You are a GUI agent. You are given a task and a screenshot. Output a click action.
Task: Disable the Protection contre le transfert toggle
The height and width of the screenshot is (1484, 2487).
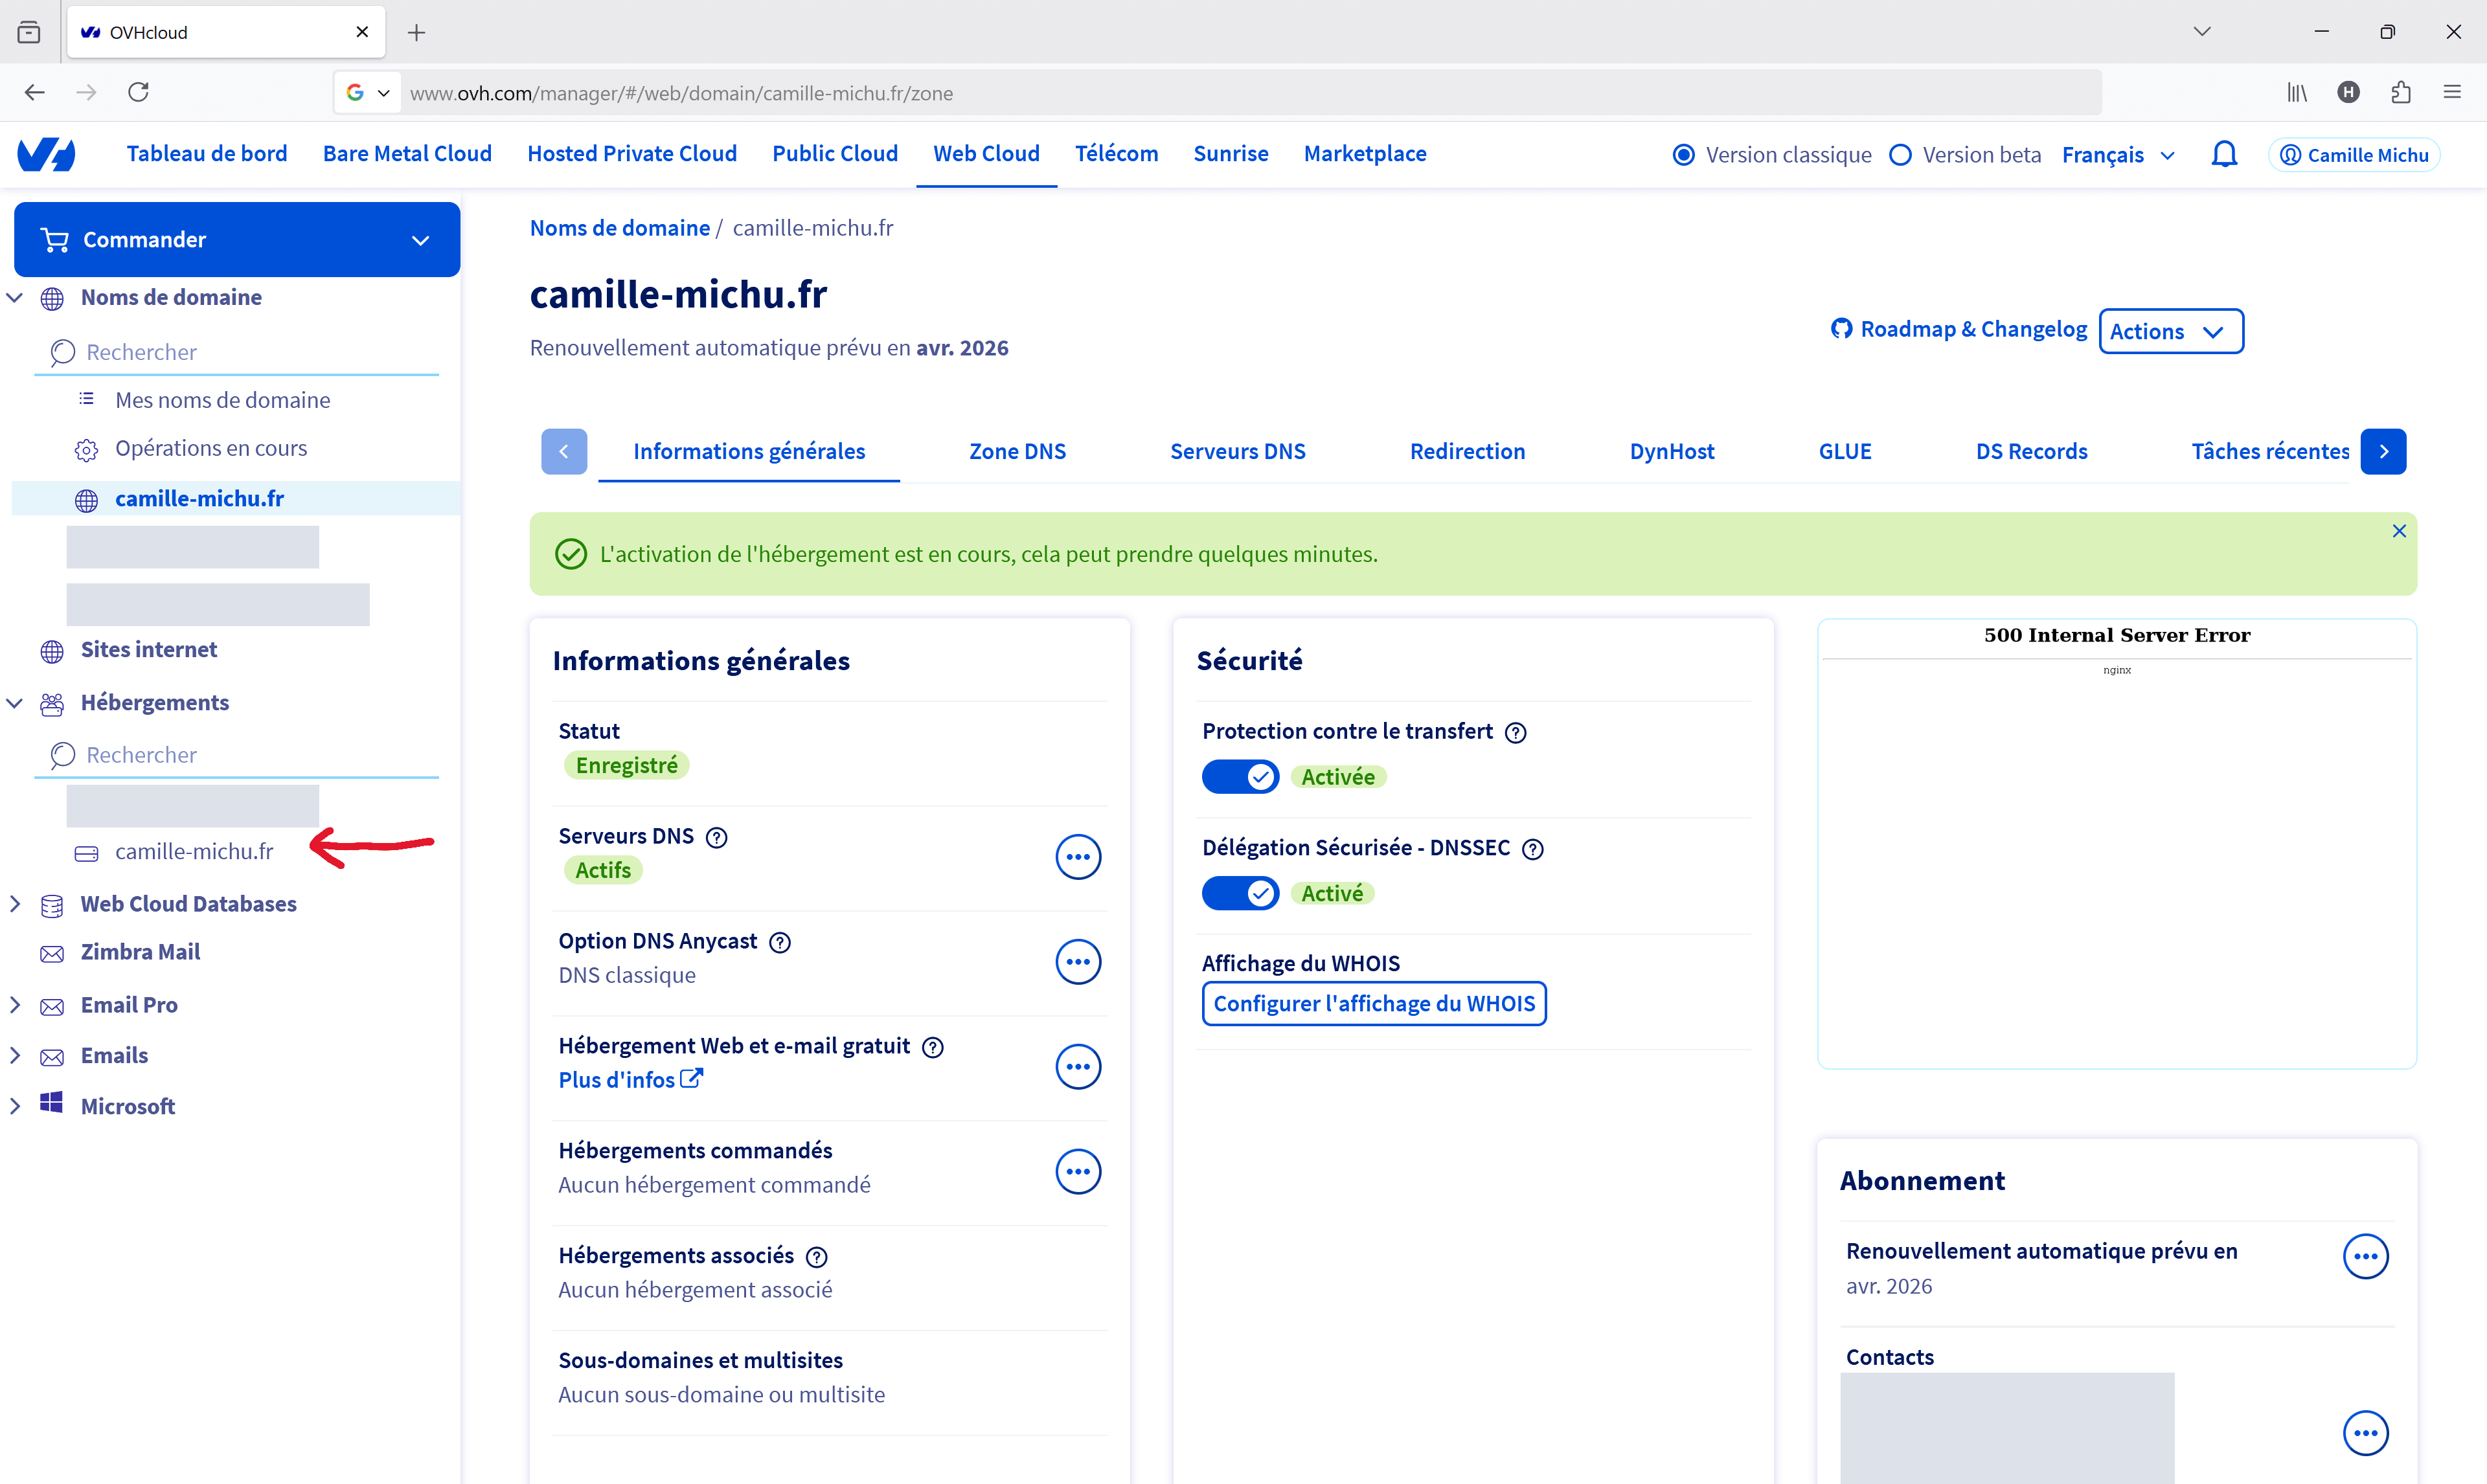point(1240,777)
